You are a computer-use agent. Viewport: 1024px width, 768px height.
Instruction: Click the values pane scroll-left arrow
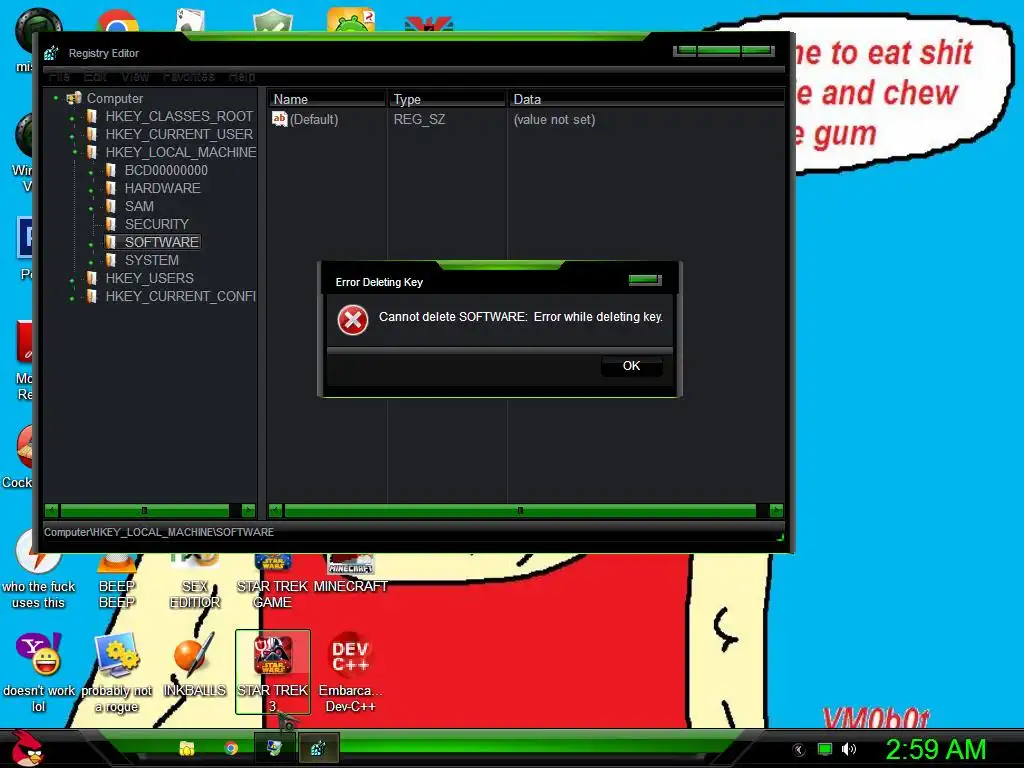coord(276,511)
